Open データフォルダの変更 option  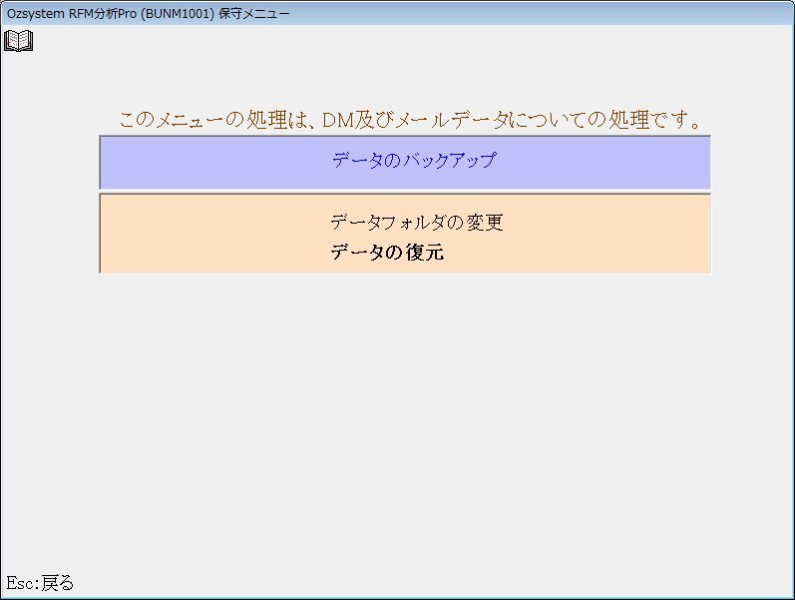416,222
